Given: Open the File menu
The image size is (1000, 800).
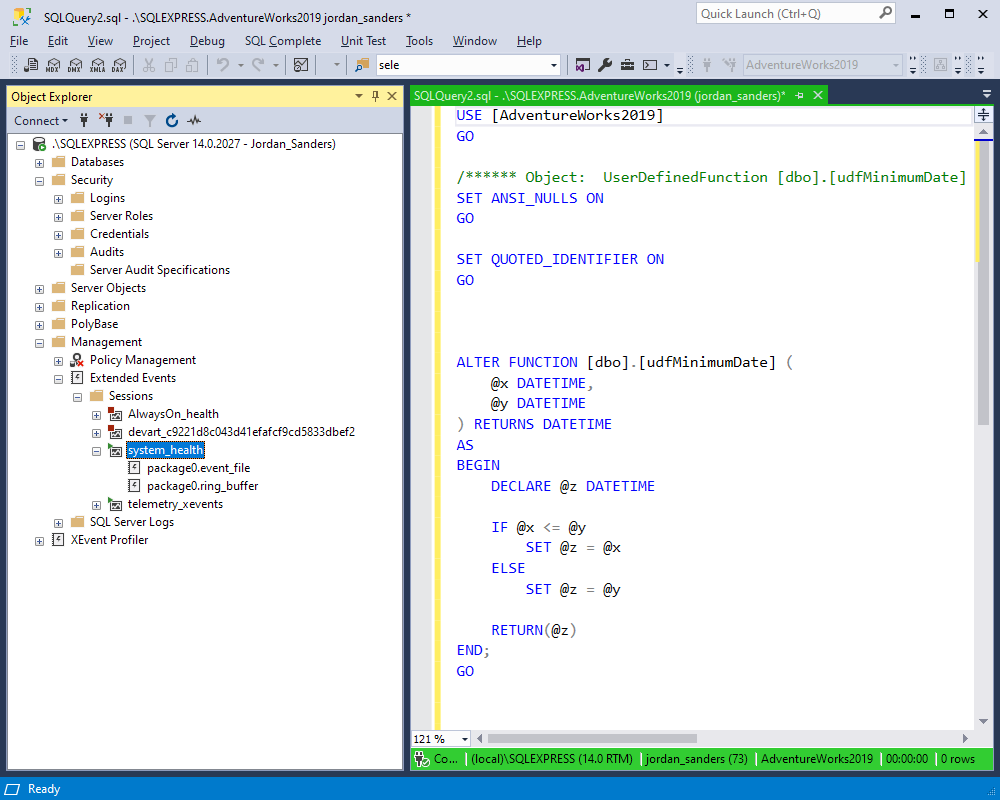Looking at the screenshot, I should pyautogui.click(x=19, y=41).
